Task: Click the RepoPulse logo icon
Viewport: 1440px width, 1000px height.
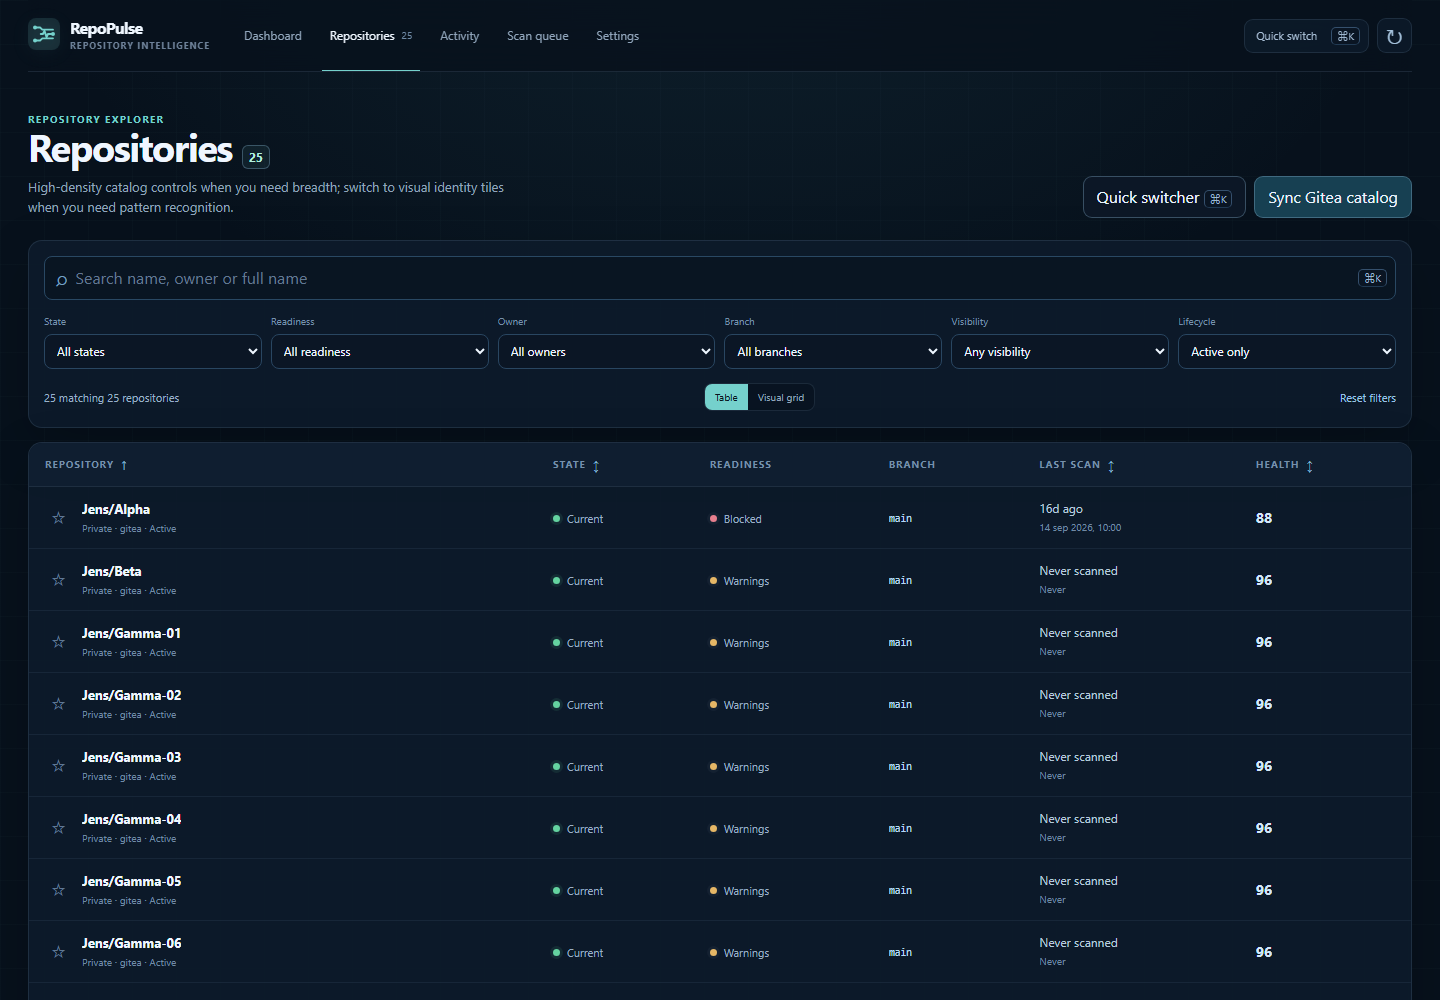Action: tap(44, 34)
